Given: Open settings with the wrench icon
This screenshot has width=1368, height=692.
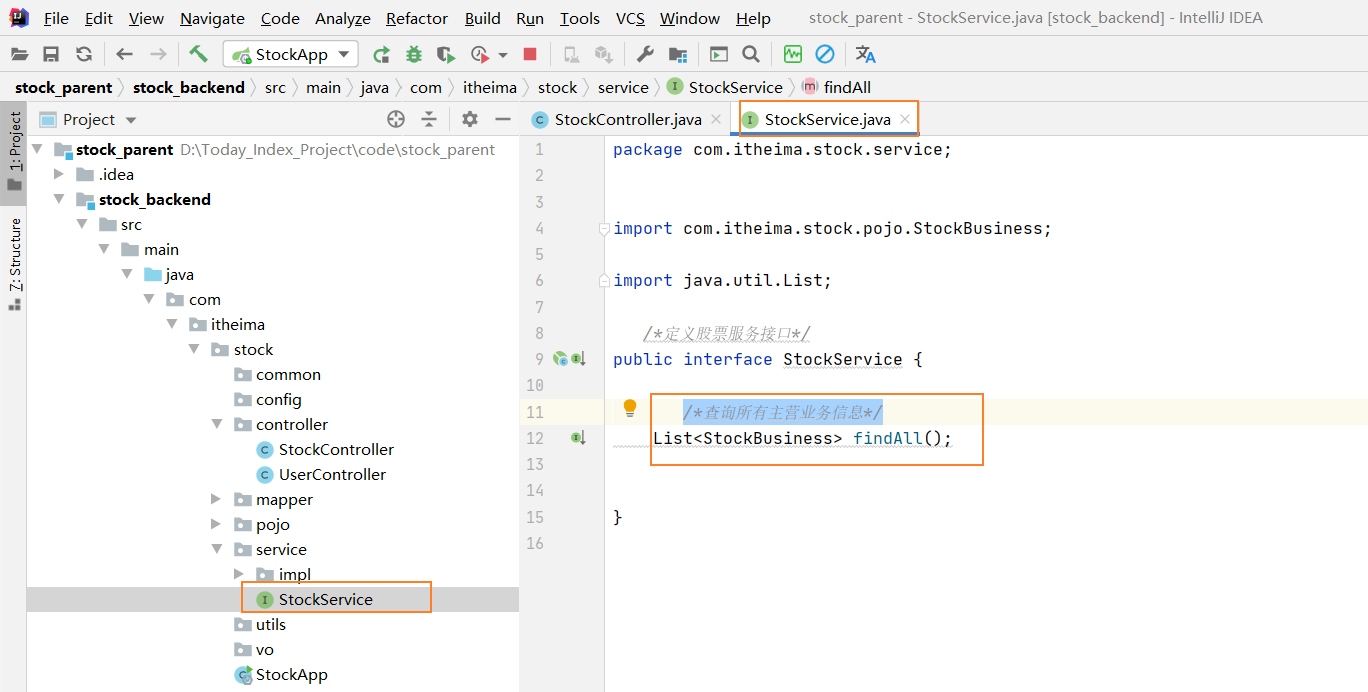Looking at the screenshot, I should (x=645, y=54).
